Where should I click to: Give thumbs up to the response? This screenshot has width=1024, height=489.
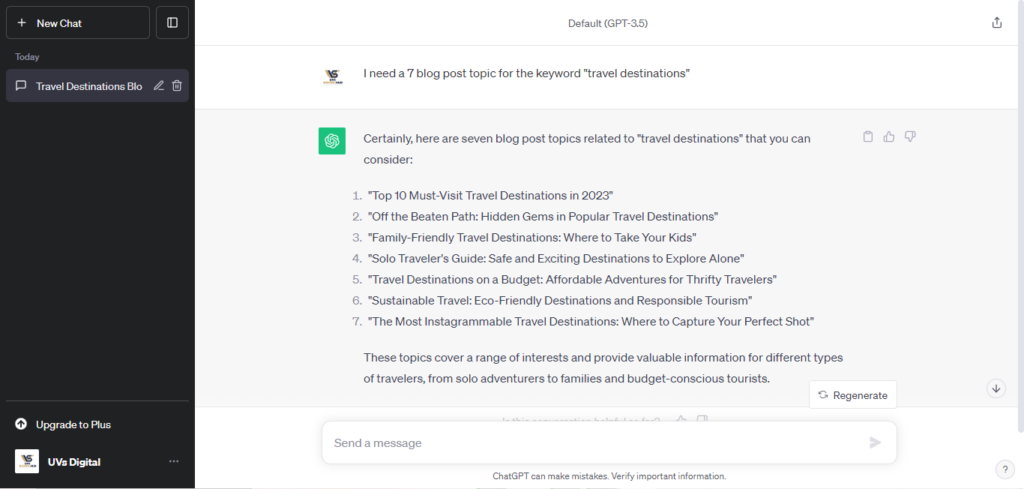pyautogui.click(x=889, y=136)
